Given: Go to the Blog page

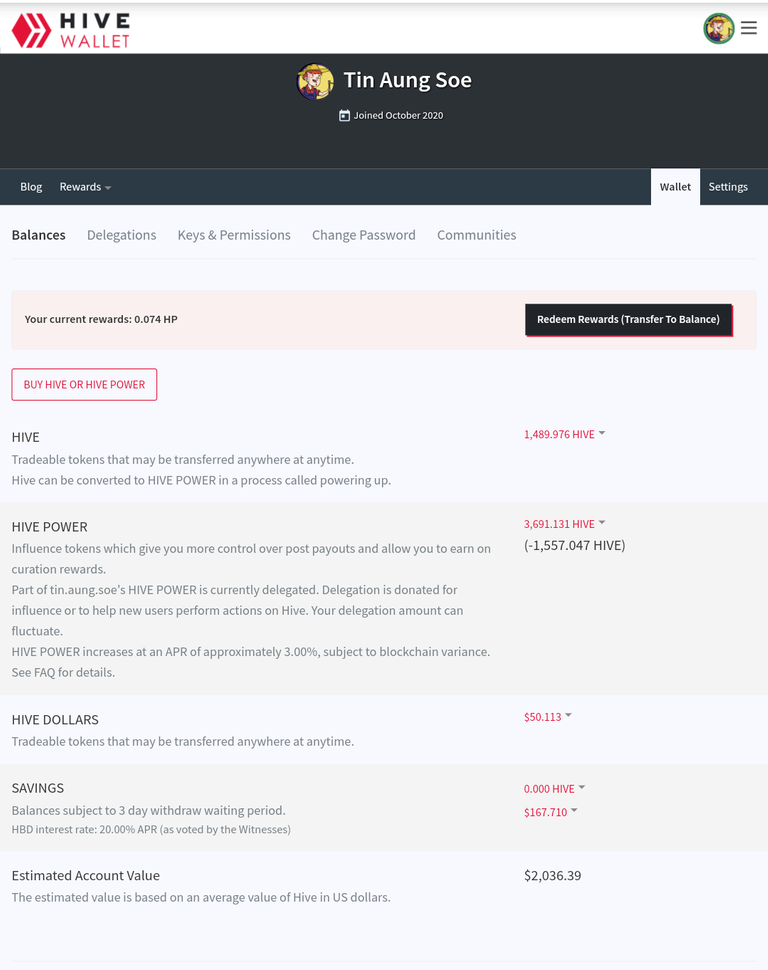Looking at the screenshot, I should tap(31, 187).
